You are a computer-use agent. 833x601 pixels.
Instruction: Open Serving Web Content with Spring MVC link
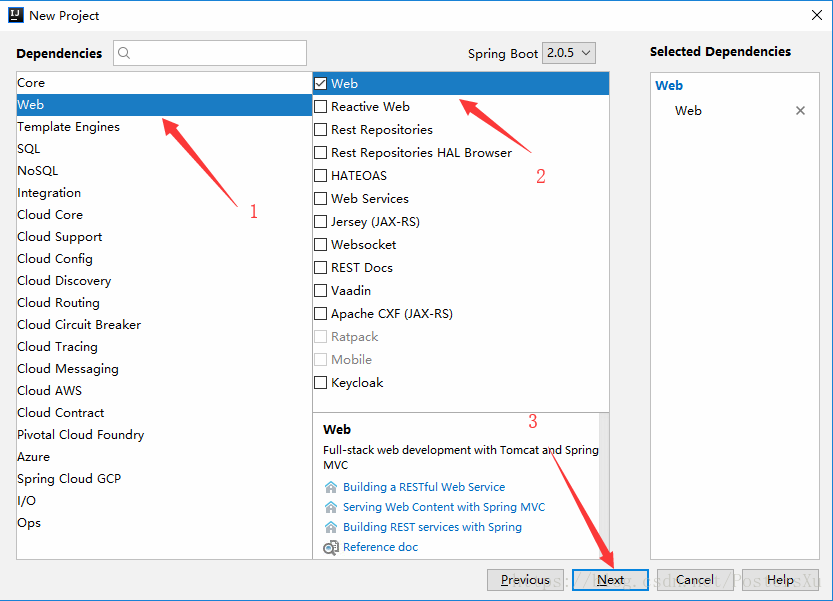pyautogui.click(x=444, y=507)
